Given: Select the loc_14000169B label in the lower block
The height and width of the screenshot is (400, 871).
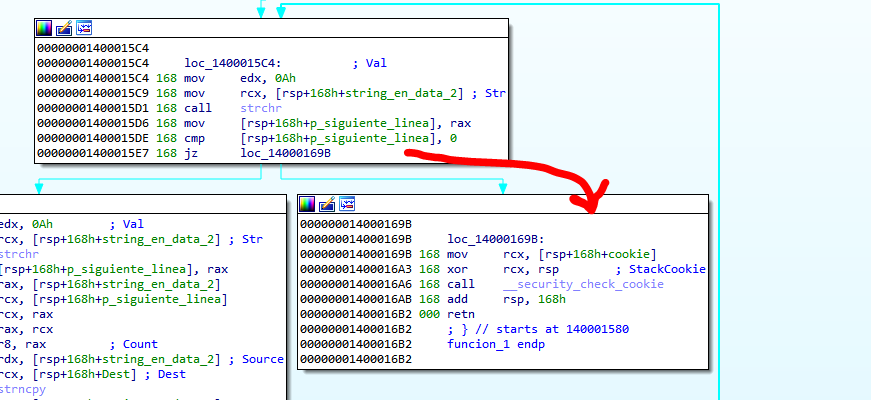Looking at the screenshot, I should tap(493, 240).
